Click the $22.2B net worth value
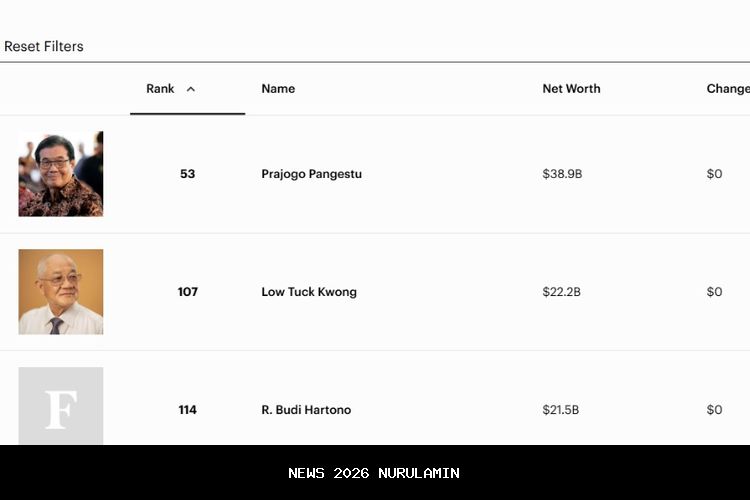Viewport: 750px width, 500px height. coord(562,292)
